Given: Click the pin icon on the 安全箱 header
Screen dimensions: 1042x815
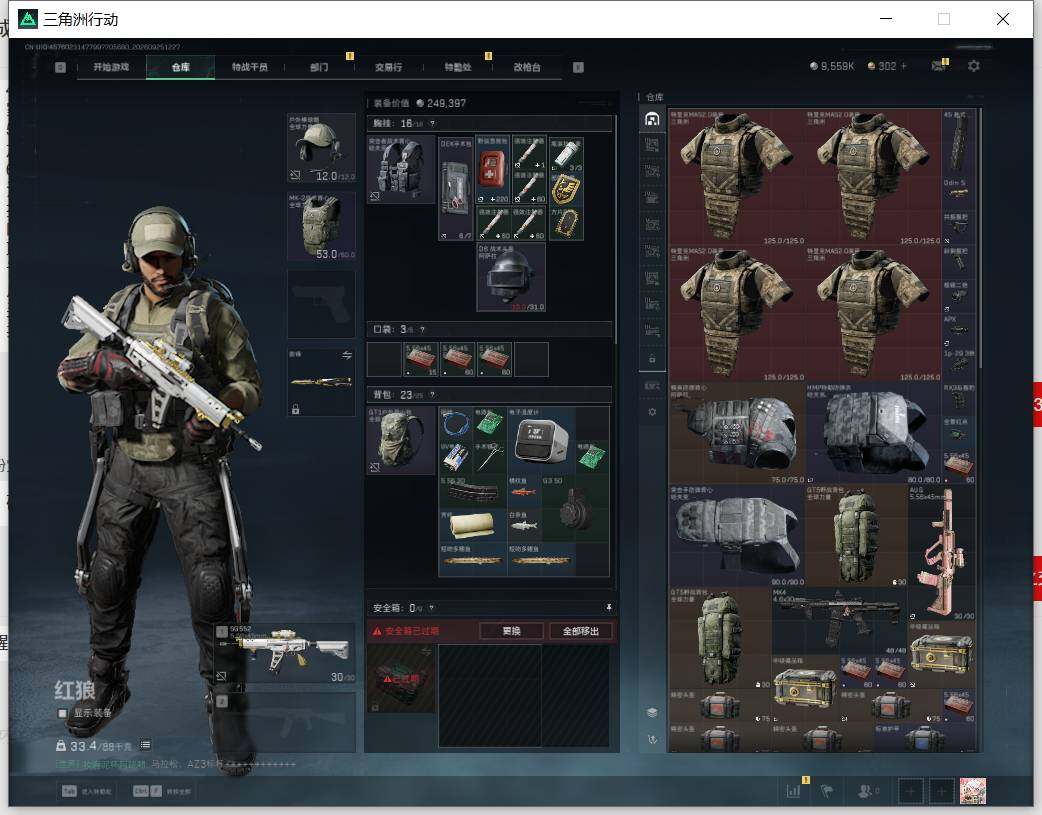Looking at the screenshot, I should point(608,608).
